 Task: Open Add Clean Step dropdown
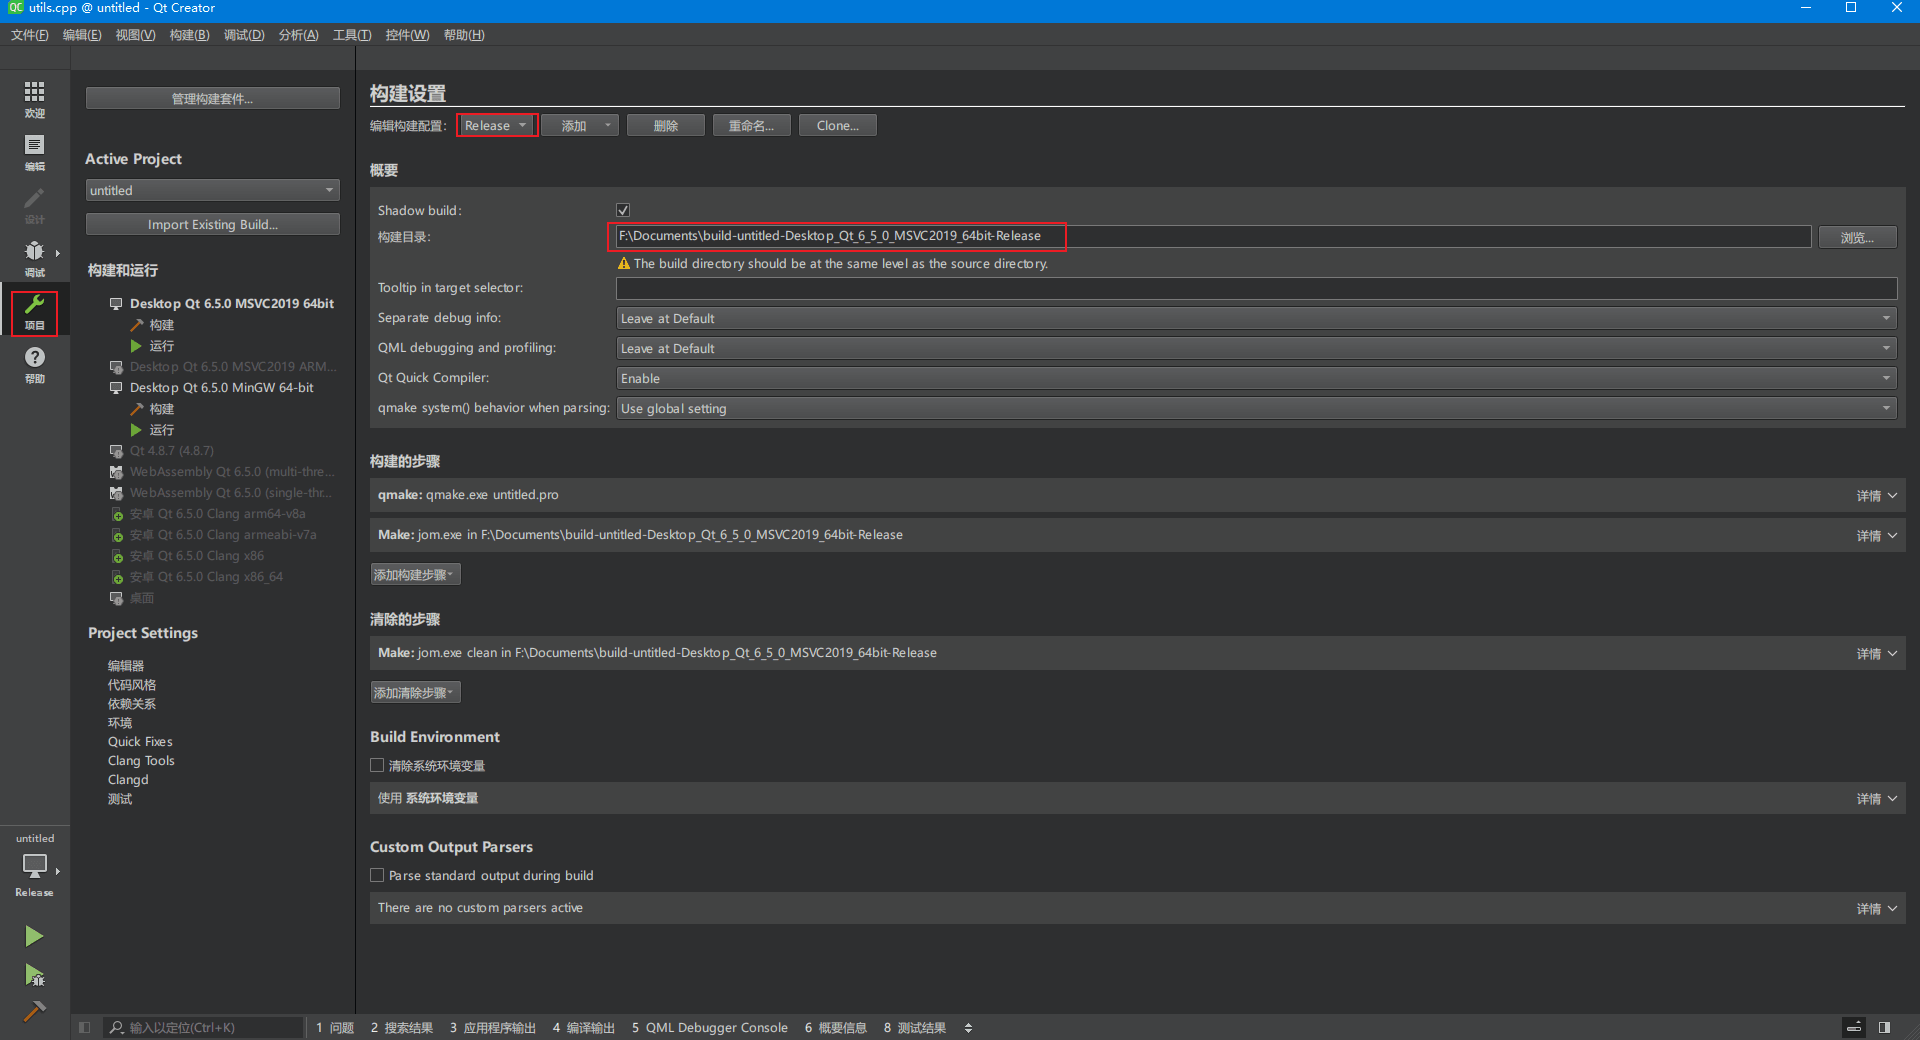[x=415, y=692]
